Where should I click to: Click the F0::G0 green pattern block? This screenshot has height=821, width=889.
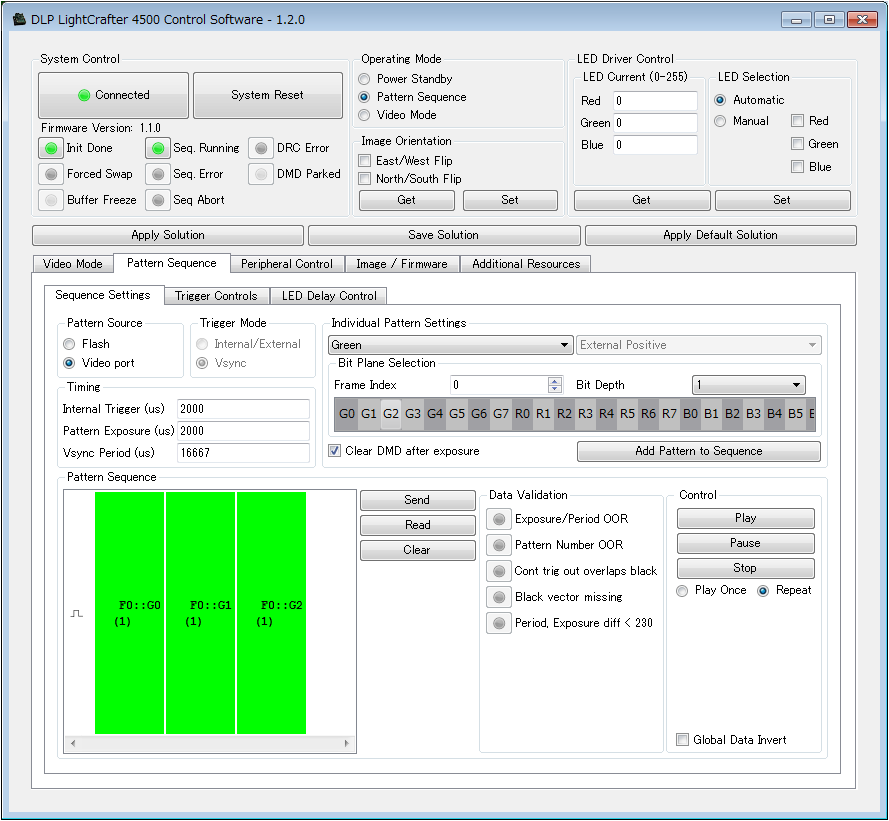tap(129, 613)
